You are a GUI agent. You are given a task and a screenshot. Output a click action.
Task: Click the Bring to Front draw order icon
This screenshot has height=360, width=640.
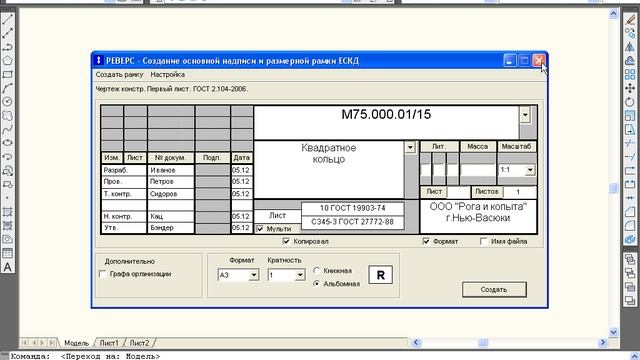pyautogui.click(x=630, y=259)
